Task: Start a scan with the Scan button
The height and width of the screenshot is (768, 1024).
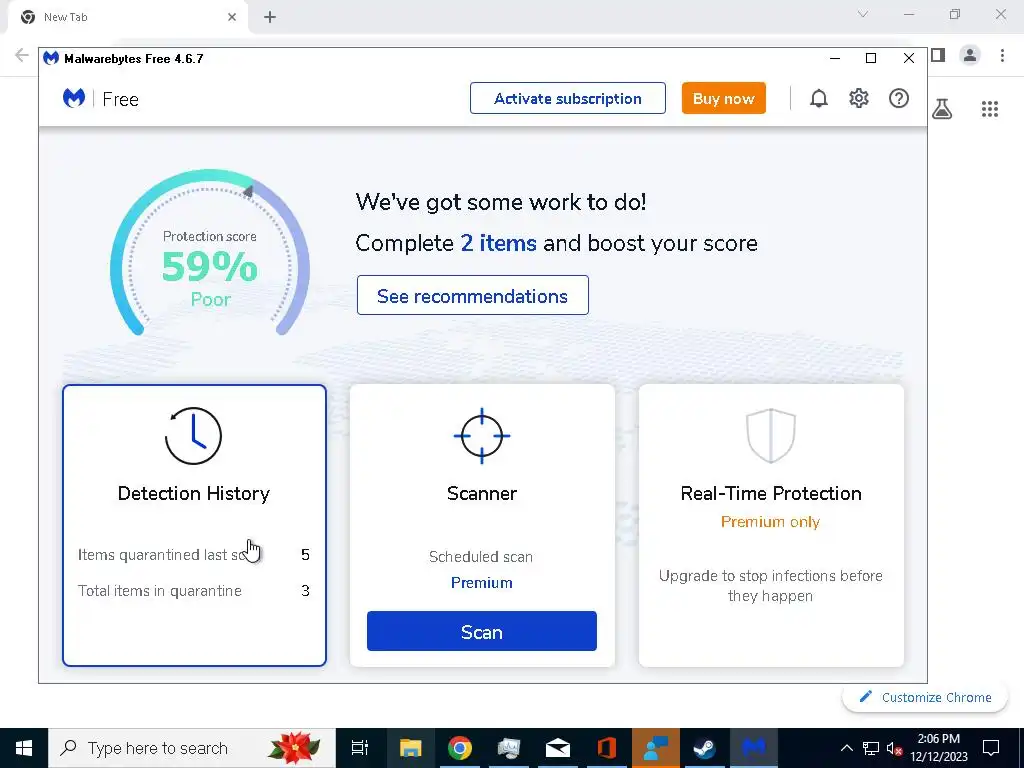Action: point(482,632)
